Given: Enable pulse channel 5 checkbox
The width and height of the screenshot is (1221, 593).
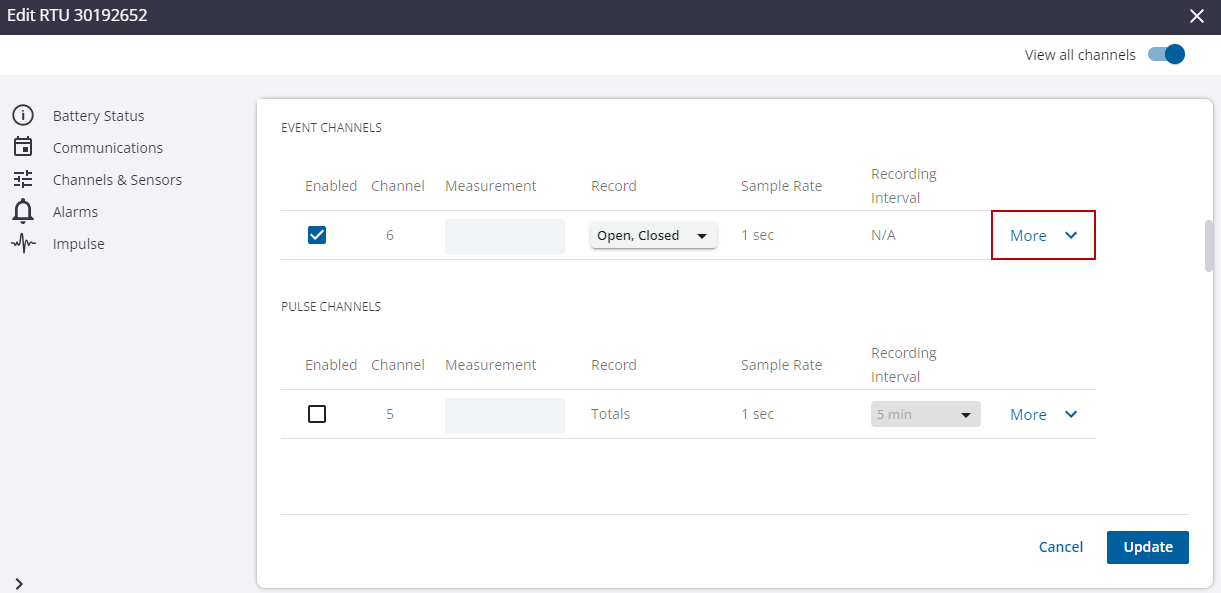Looking at the screenshot, I should (x=317, y=414).
